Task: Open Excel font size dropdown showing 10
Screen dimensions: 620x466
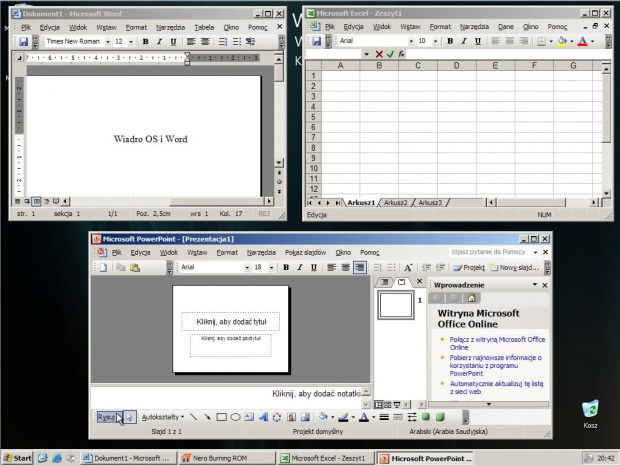Action: 435,41
